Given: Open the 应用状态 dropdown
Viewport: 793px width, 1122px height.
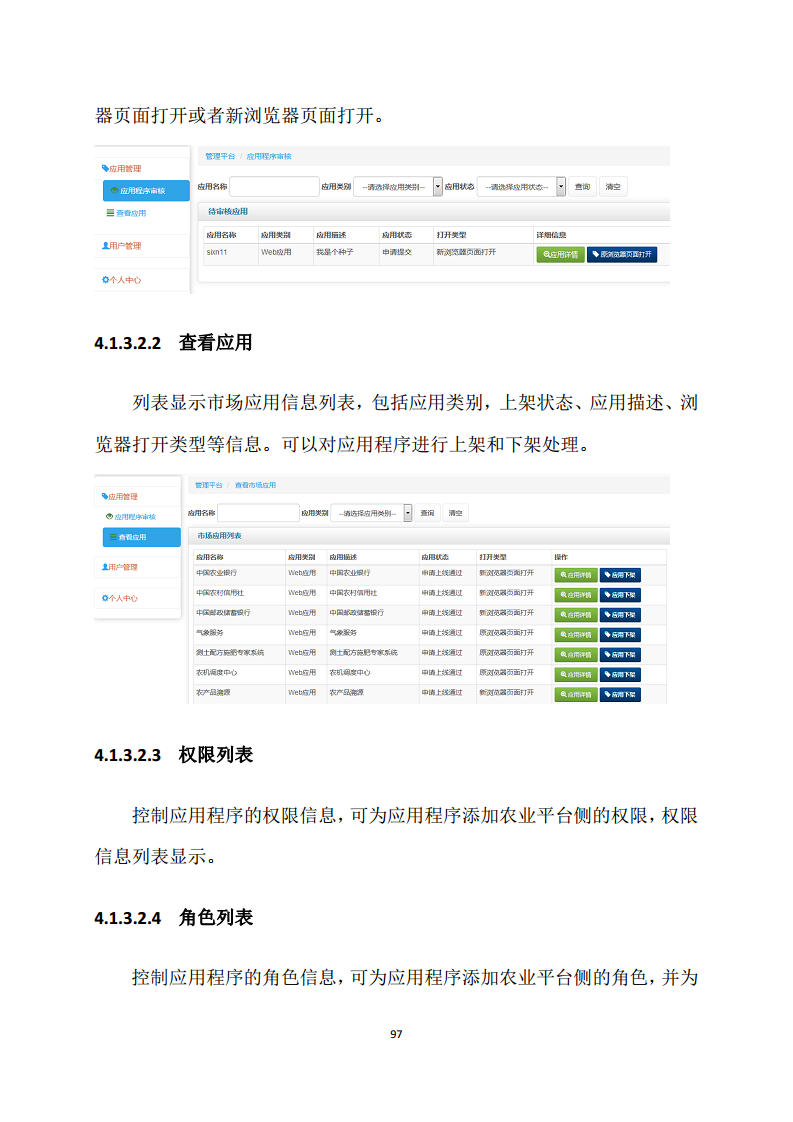Looking at the screenshot, I should [521, 187].
